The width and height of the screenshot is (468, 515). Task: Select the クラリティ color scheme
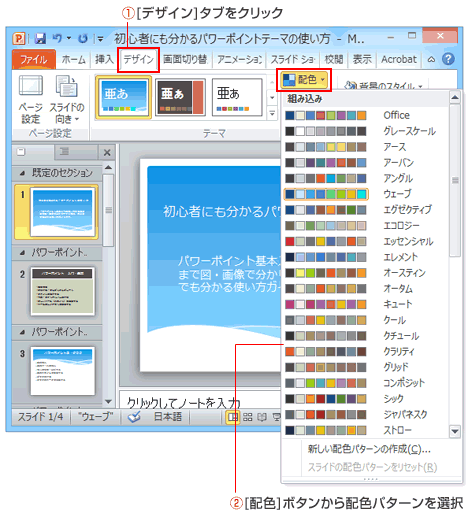coord(365,352)
